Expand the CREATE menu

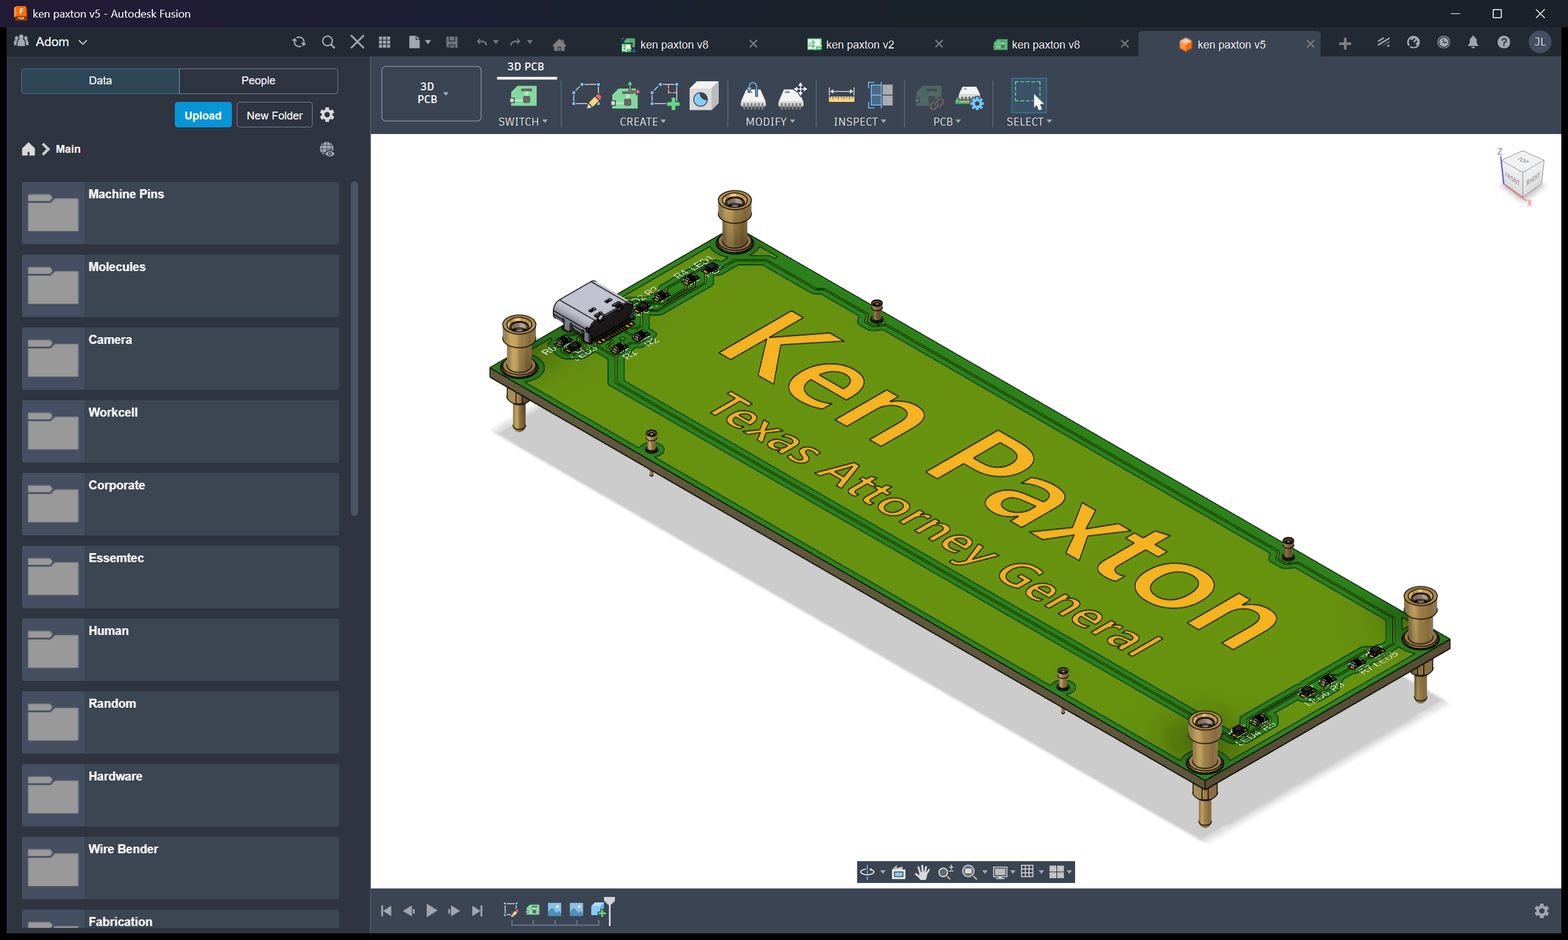pyautogui.click(x=642, y=122)
